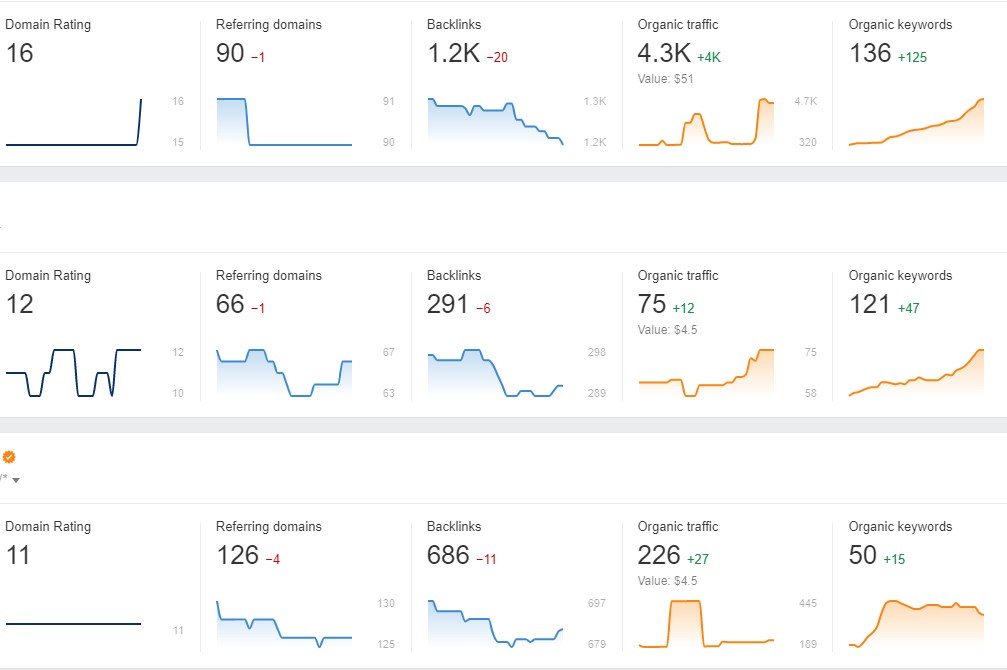Click the organic traffic chart peaking at 445
Image resolution: width=1007 pixels, height=670 pixels.
pyautogui.click(x=706, y=624)
